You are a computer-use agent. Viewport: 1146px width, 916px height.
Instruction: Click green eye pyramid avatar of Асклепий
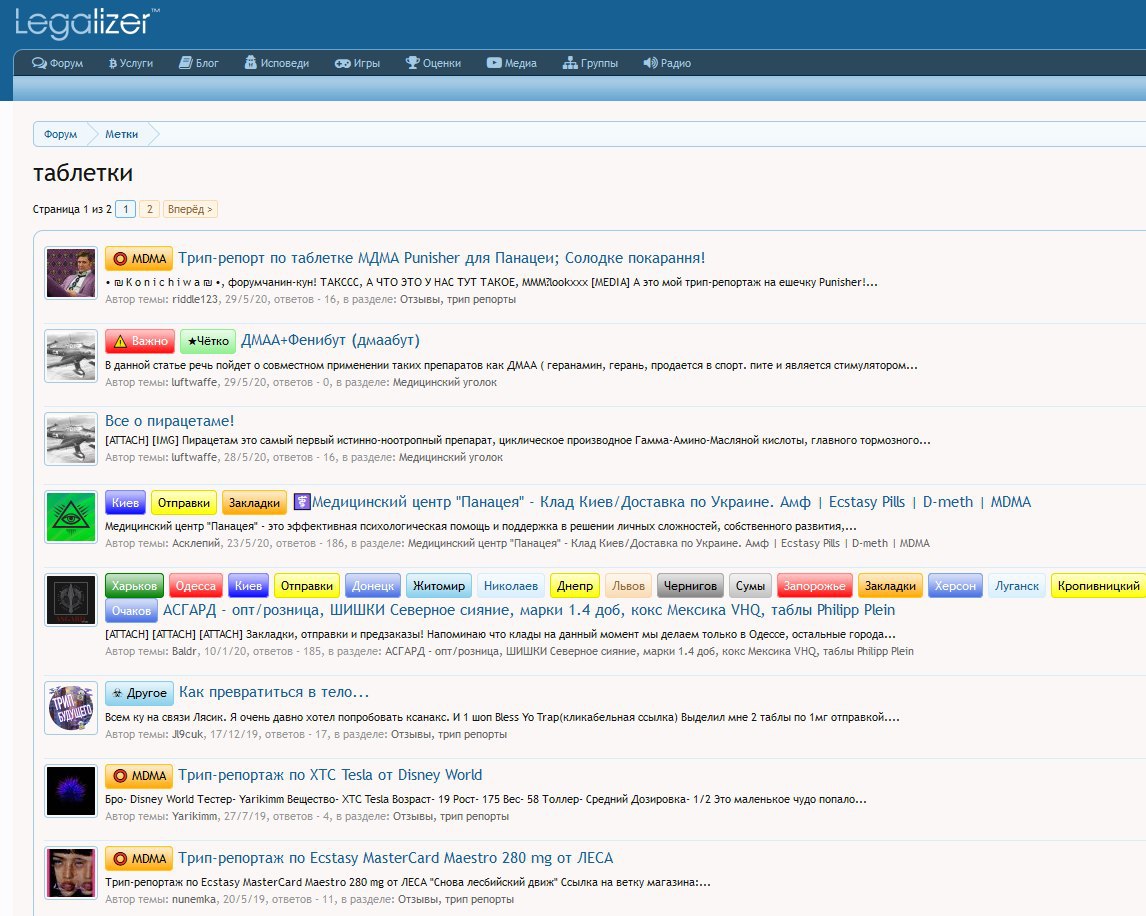tap(71, 517)
